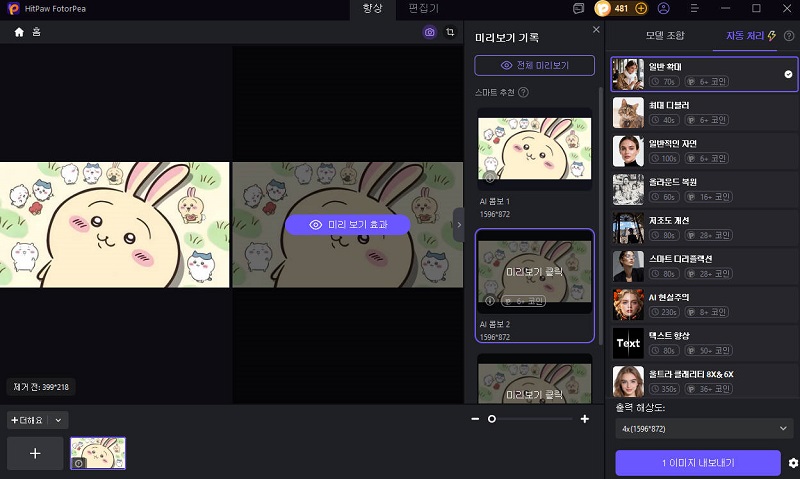
Task: Close the preview history panel
Action: (596, 30)
